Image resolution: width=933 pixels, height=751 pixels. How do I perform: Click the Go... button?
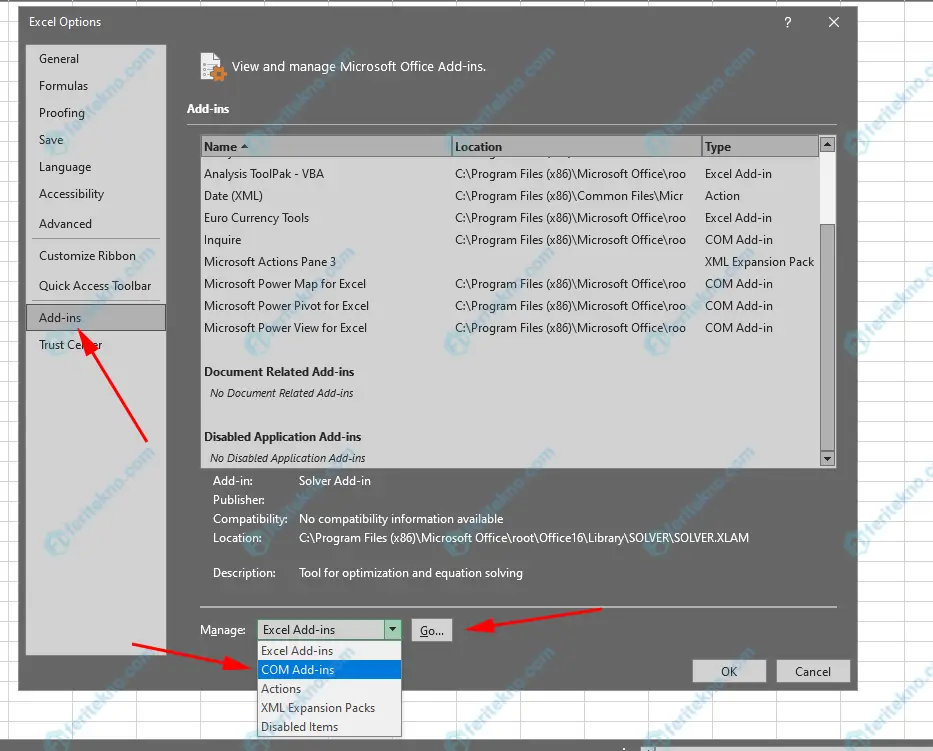432,630
